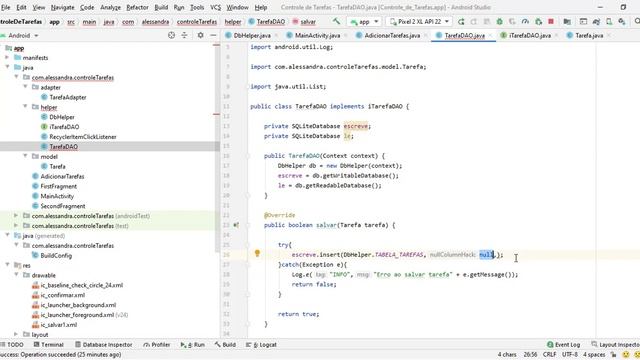This screenshot has height=360, width=640.
Task: Expand the layout folder
Action: tap(16, 334)
